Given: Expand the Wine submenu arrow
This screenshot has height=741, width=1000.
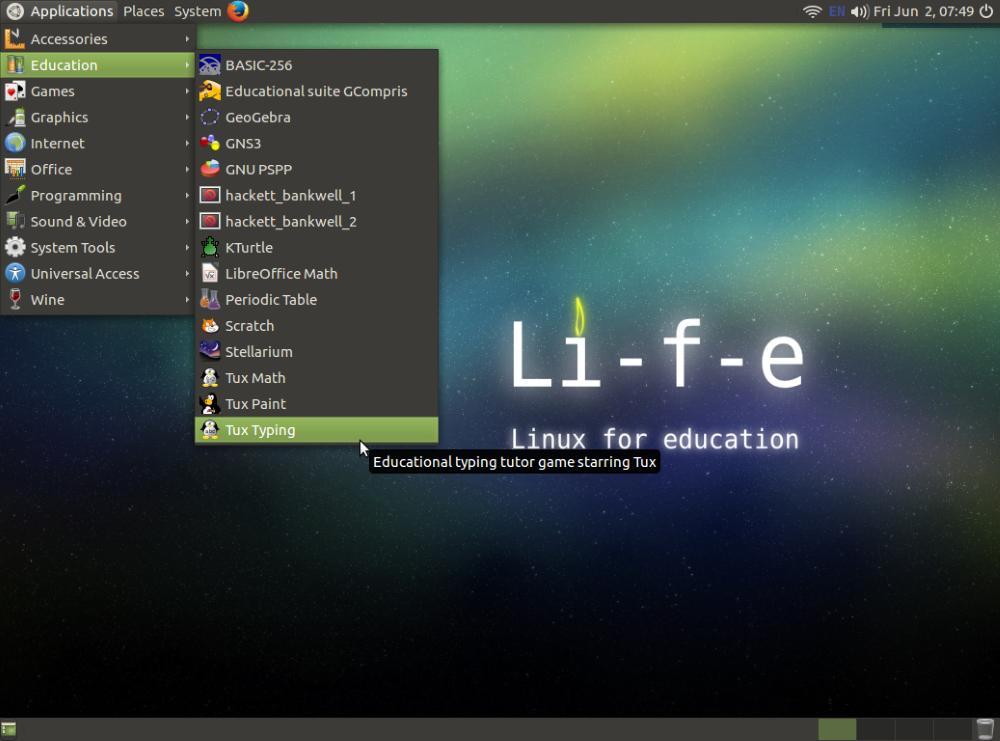Looking at the screenshot, I should [188, 300].
